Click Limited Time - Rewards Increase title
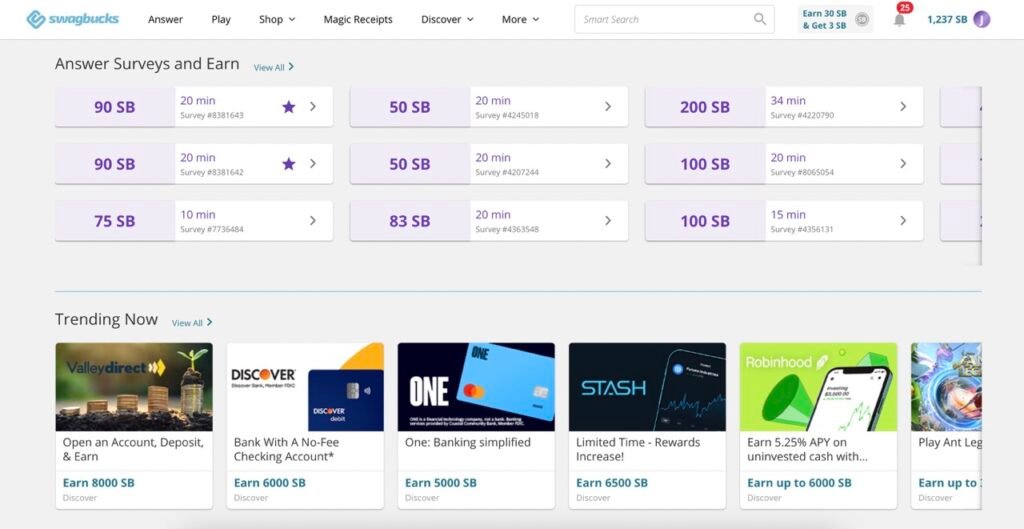Viewport: 1024px width, 529px height. pos(638,449)
